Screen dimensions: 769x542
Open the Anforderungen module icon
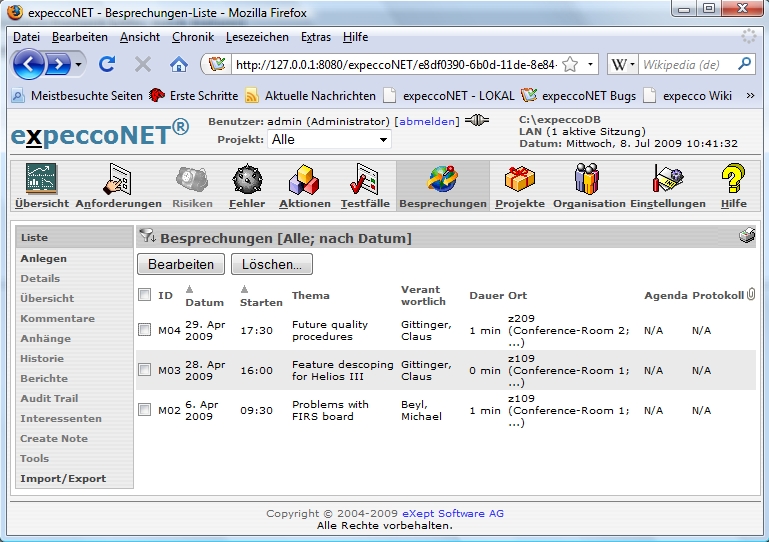118,180
